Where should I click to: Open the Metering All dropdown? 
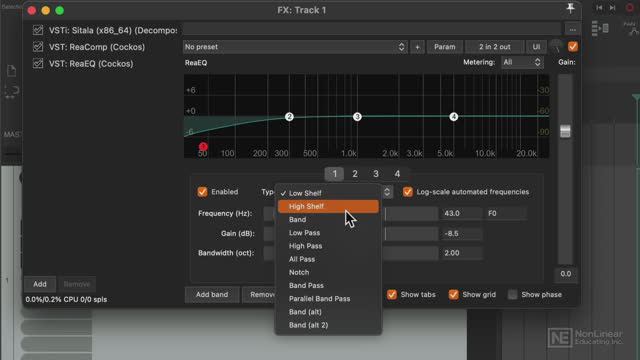pyautogui.click(x=522, y=62)
